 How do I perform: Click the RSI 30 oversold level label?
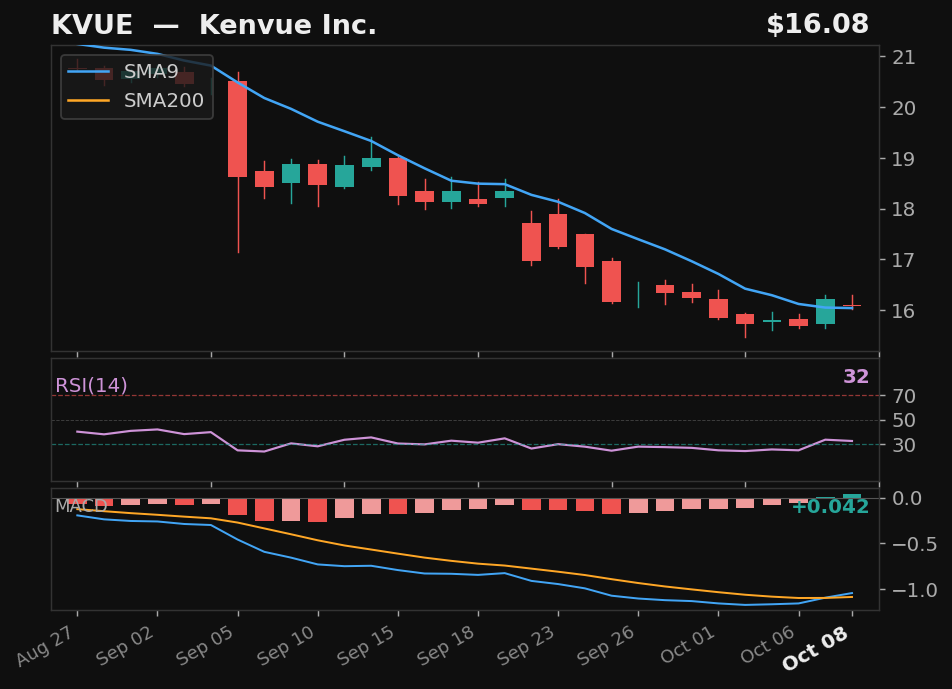tap(903, 445)
